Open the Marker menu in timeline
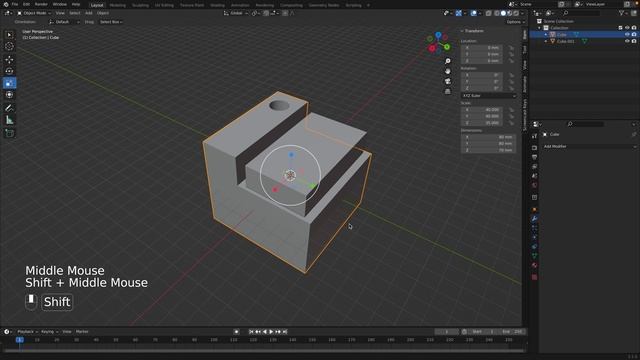Screen dimensions: 640x360 pos(82,332)
